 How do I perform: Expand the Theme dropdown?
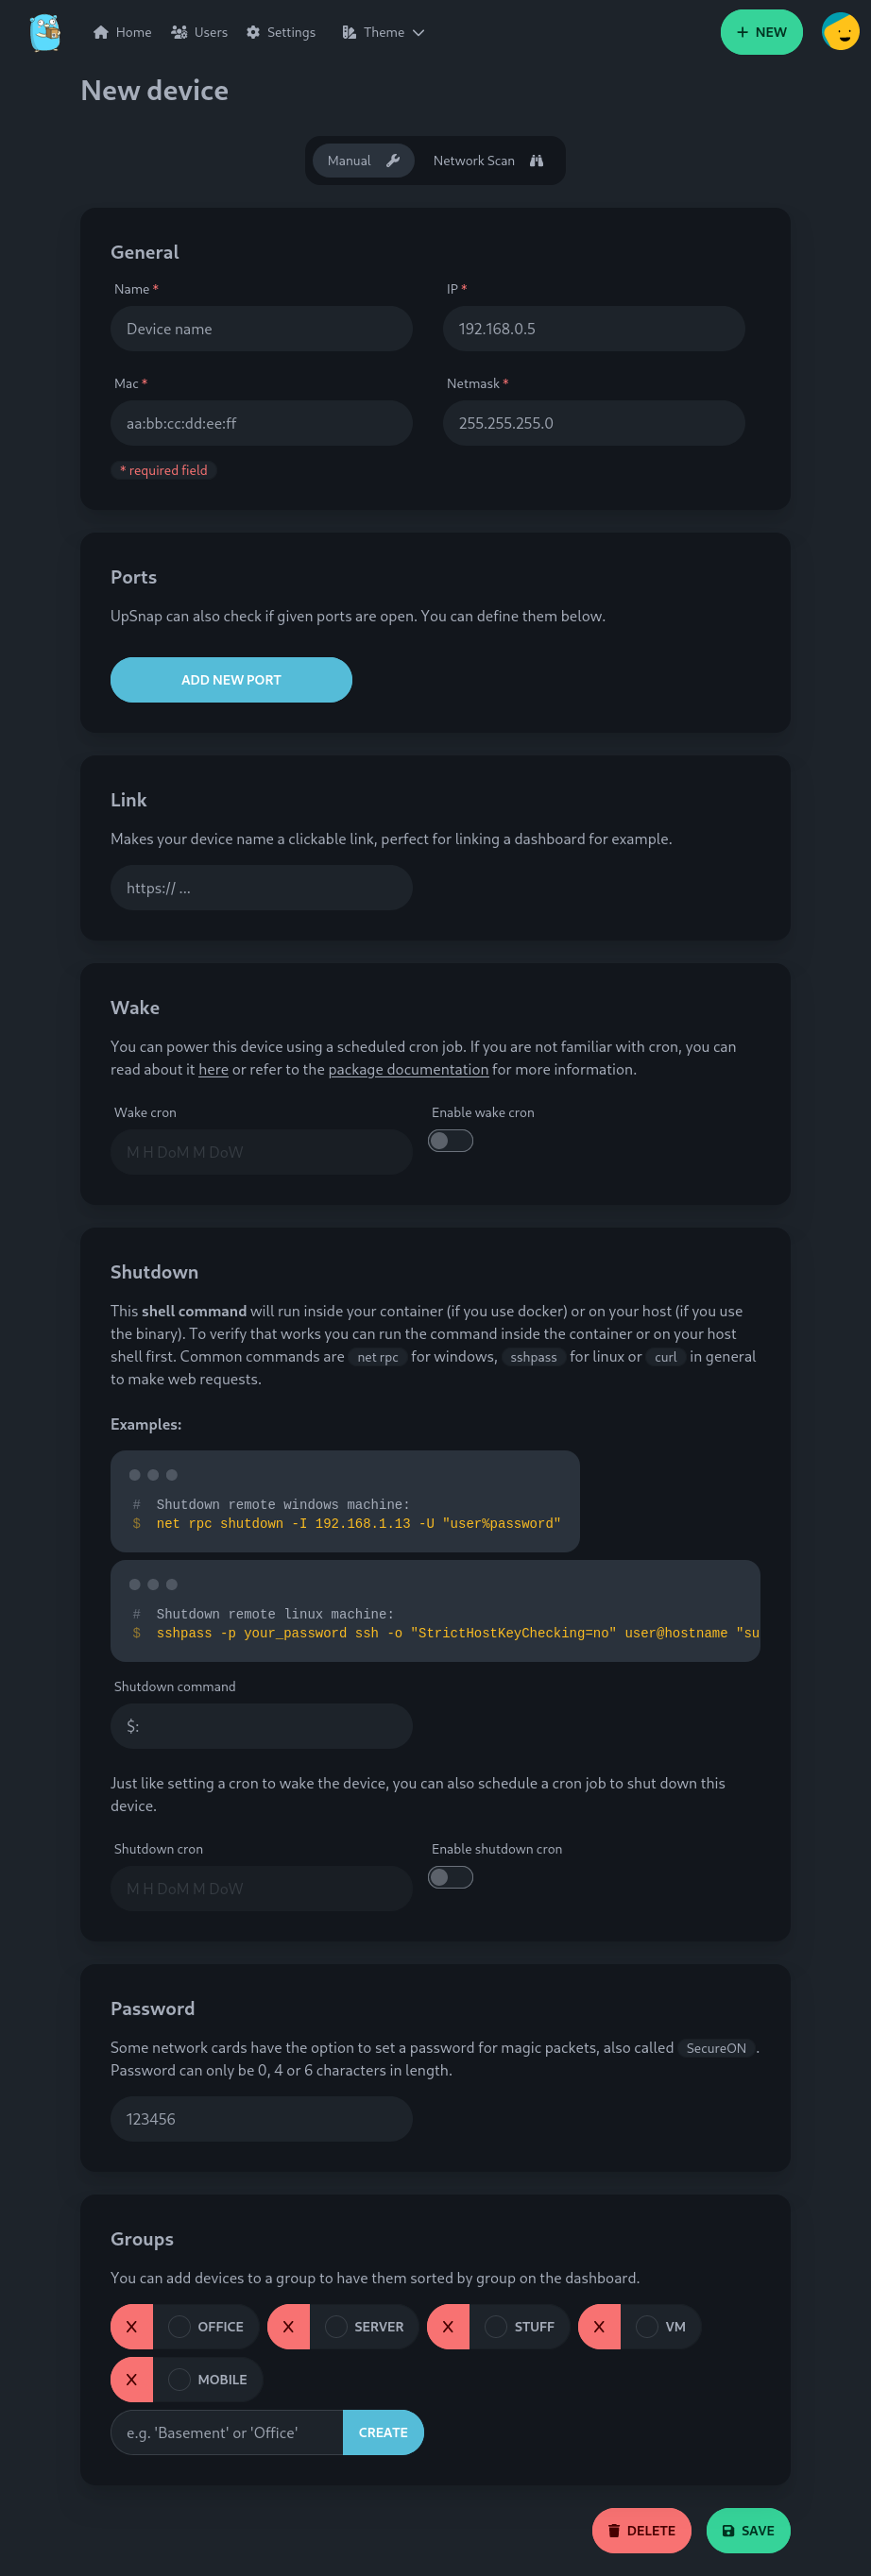pyautogui.click(x=383, y=32)
